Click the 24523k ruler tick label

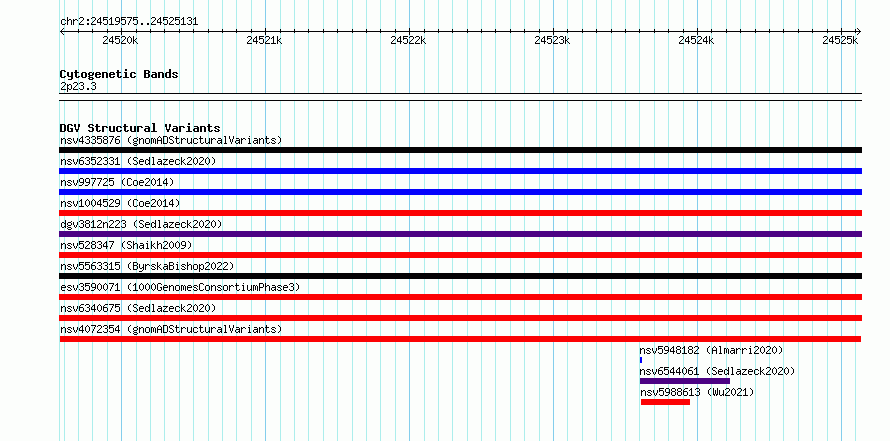point(552,40)
